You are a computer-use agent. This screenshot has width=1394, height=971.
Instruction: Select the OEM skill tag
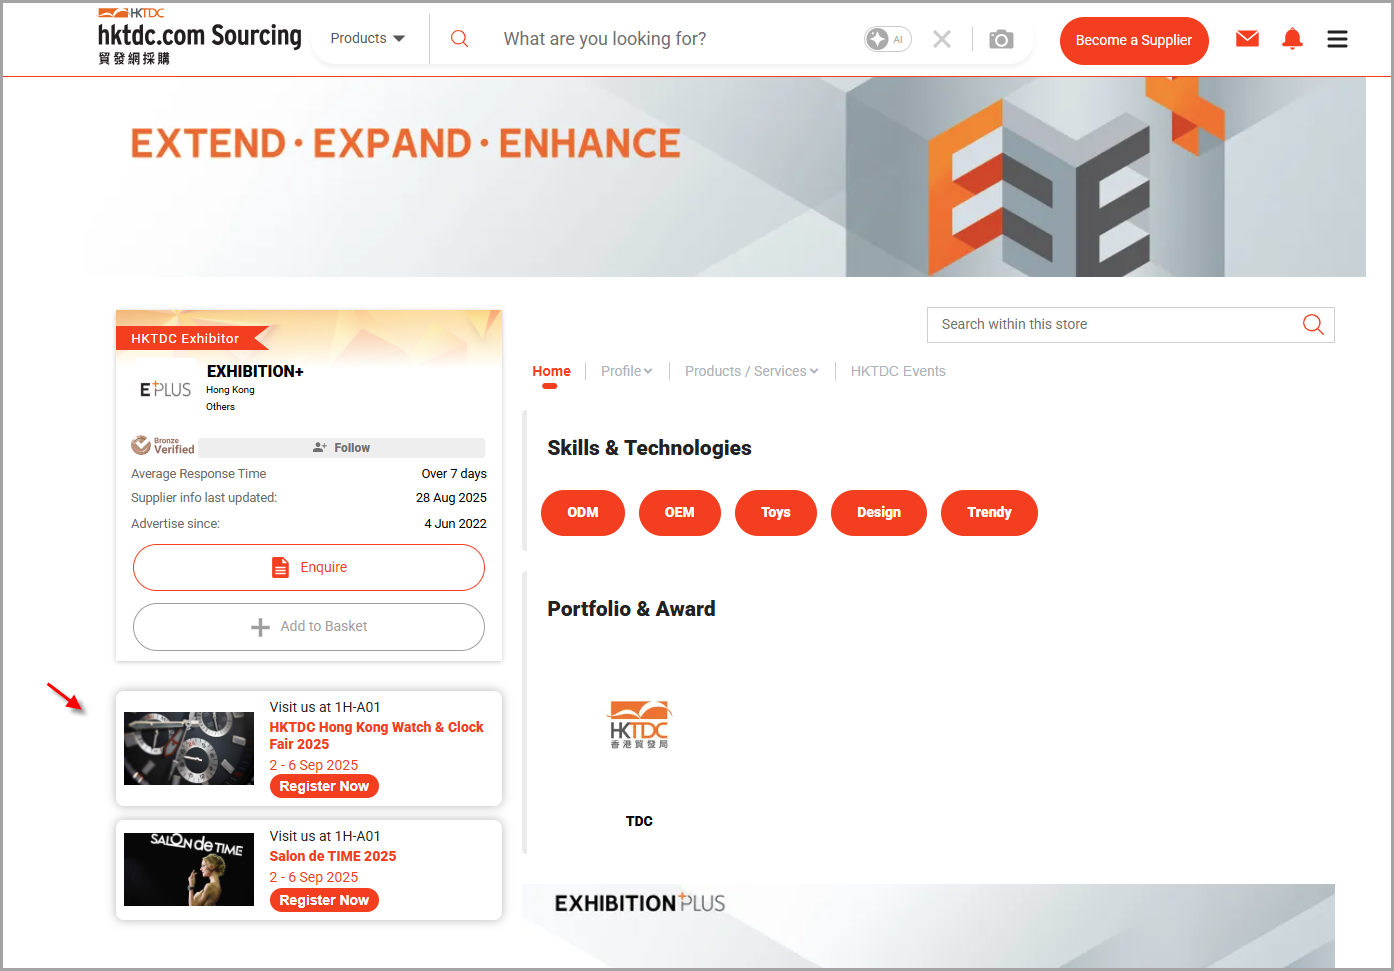click(x=680, y=513)
